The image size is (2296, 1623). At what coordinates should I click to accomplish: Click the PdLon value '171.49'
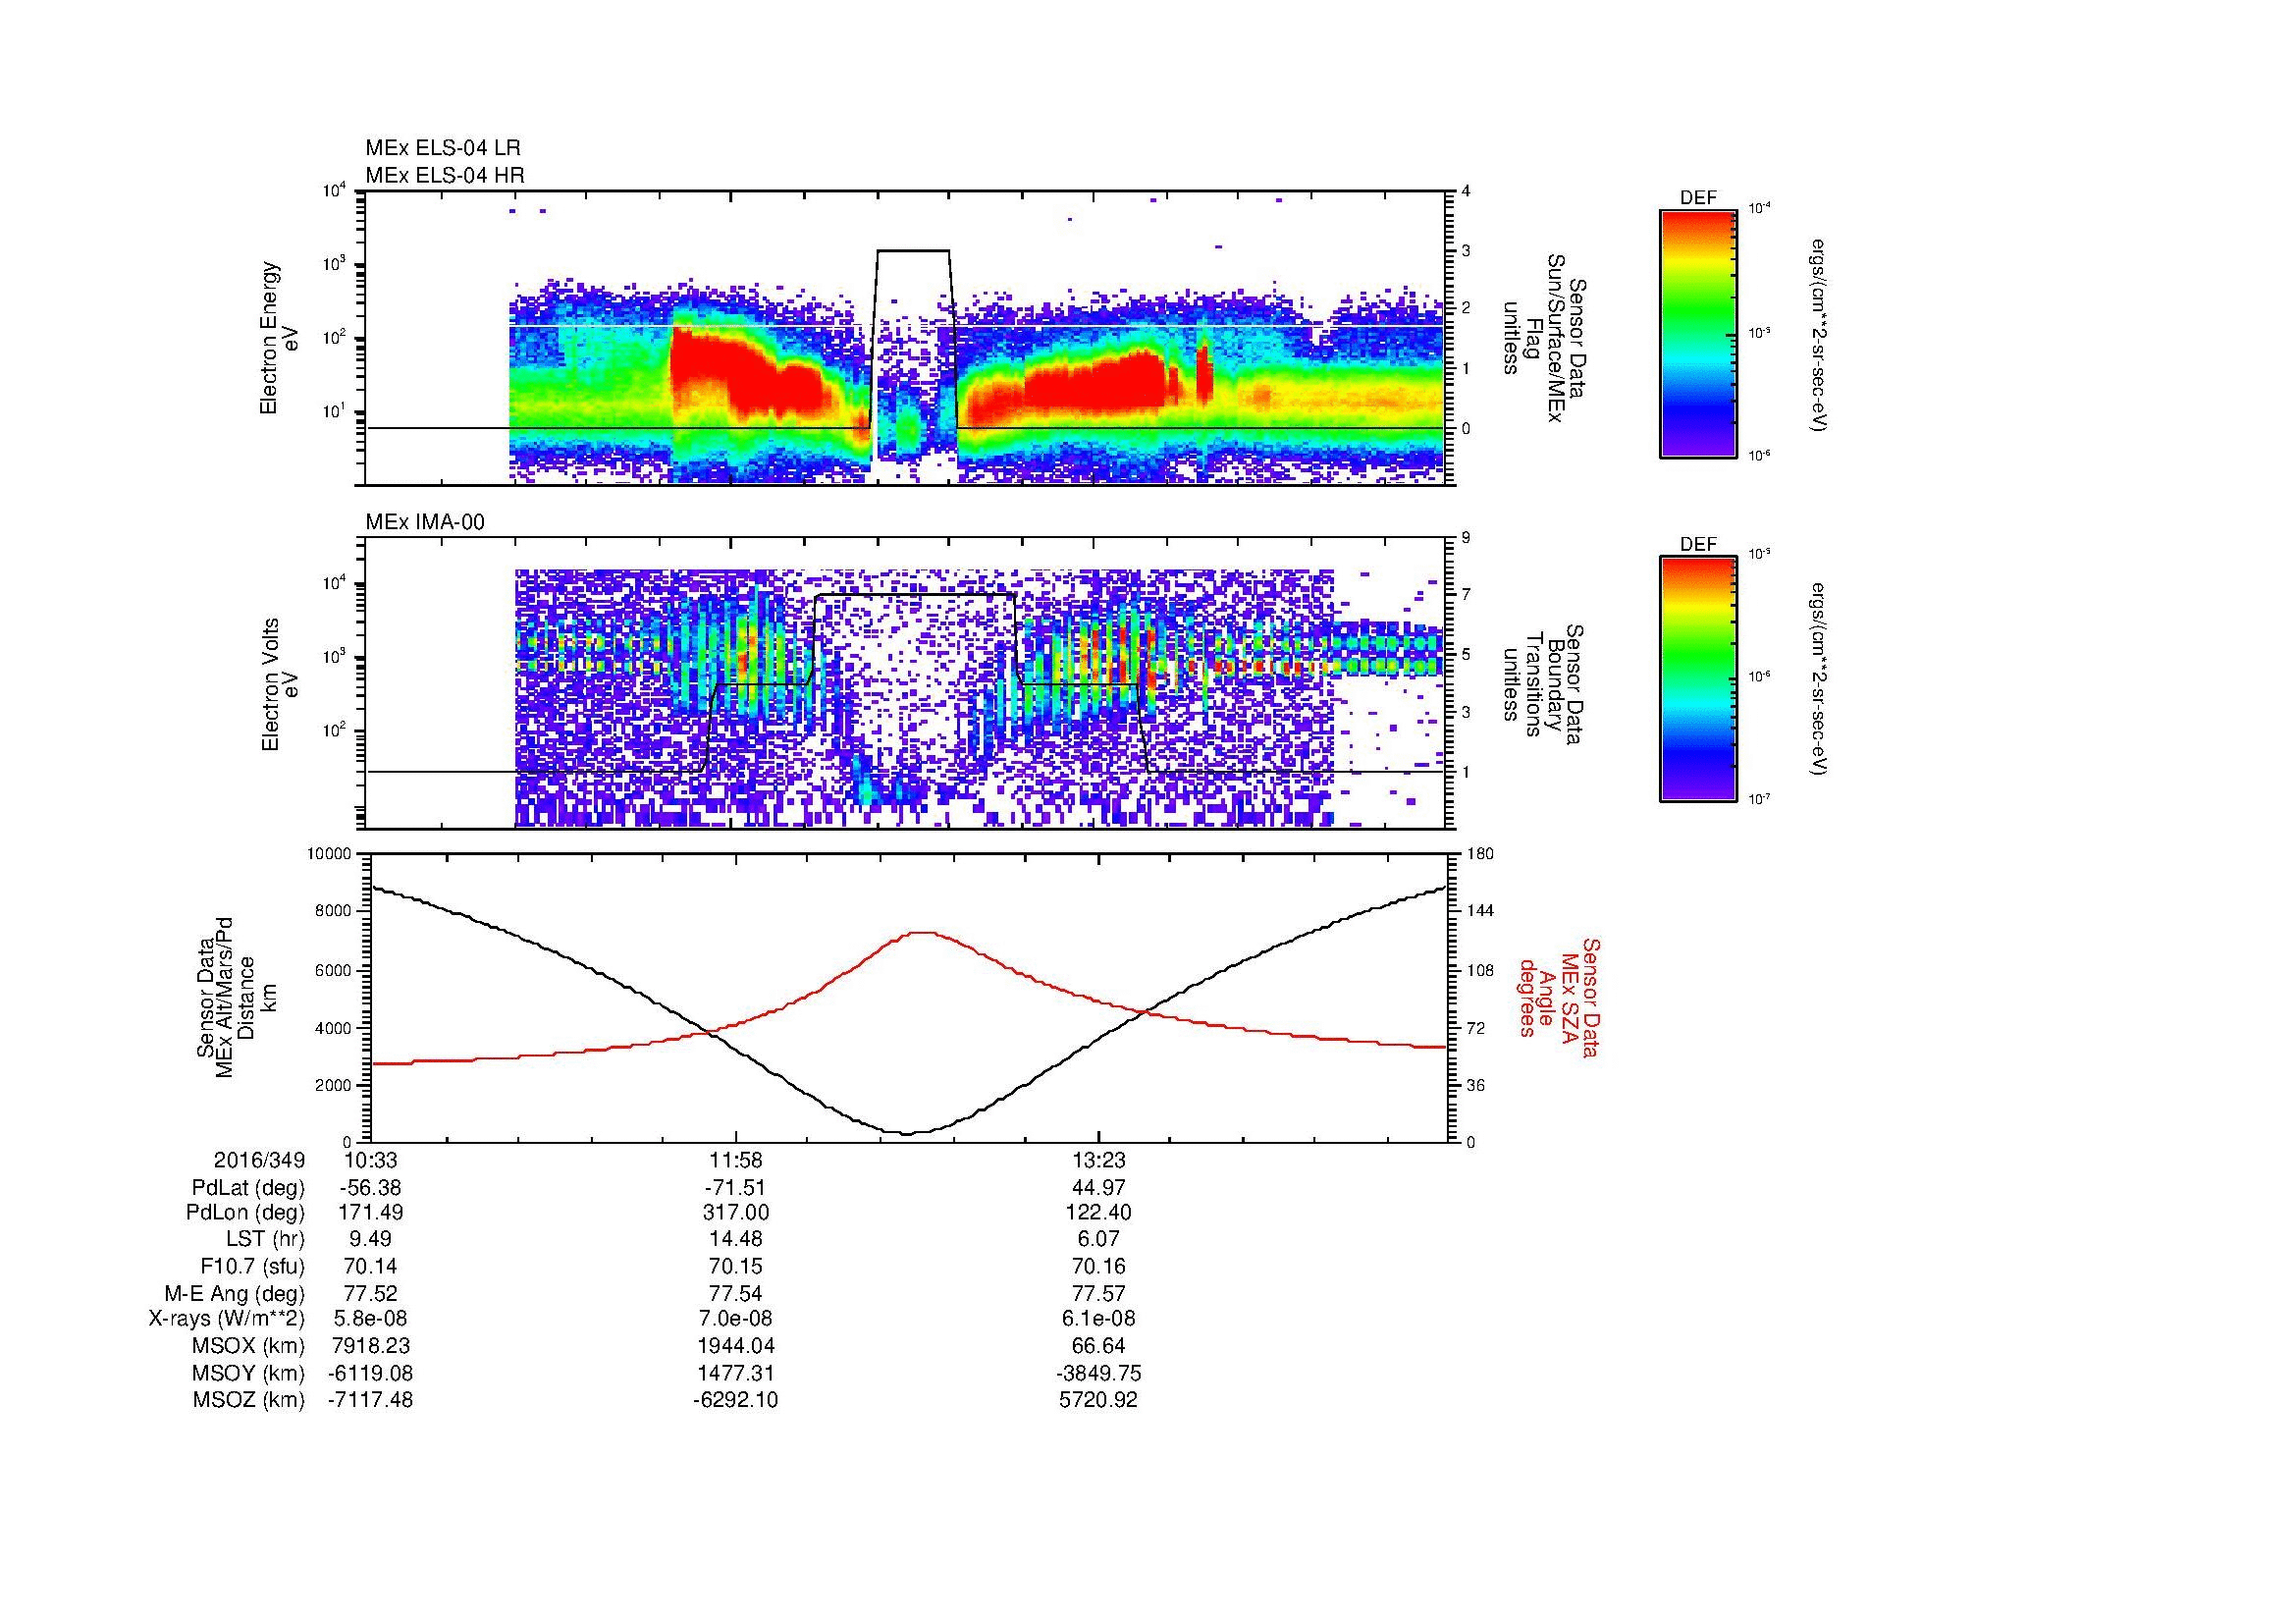click(x=370, y=1213)
